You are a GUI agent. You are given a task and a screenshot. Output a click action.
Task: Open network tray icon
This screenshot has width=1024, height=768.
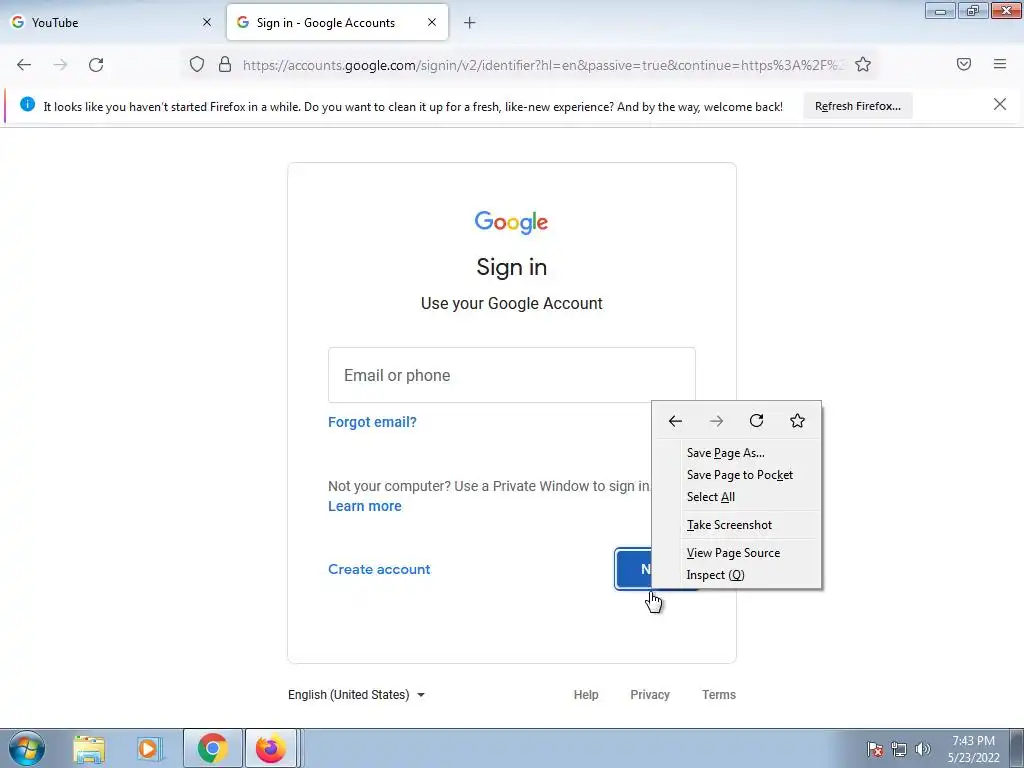point(899,749)
